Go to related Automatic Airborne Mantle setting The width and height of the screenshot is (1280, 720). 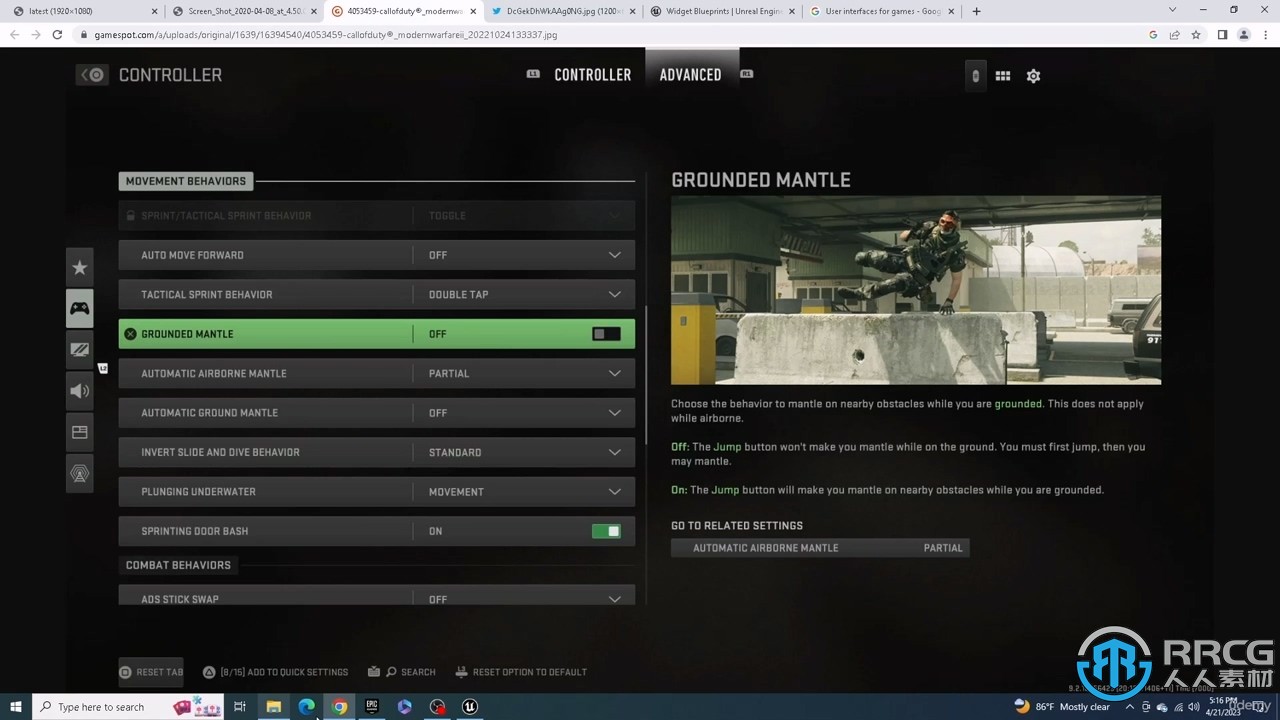[820, 548]
